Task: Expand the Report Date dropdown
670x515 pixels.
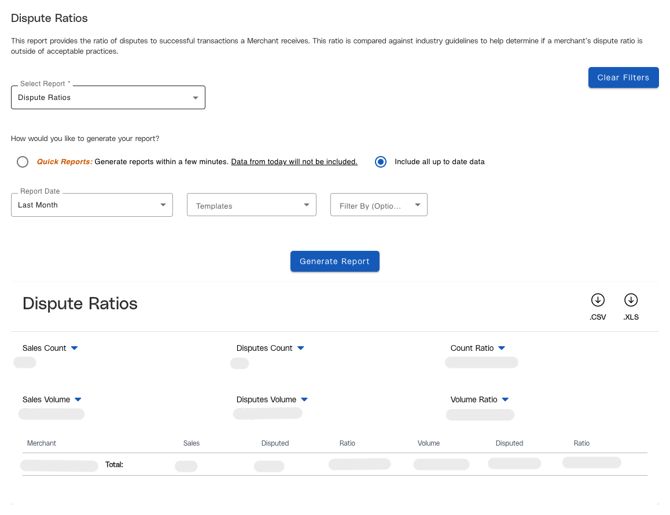Action: coord(92,205)
